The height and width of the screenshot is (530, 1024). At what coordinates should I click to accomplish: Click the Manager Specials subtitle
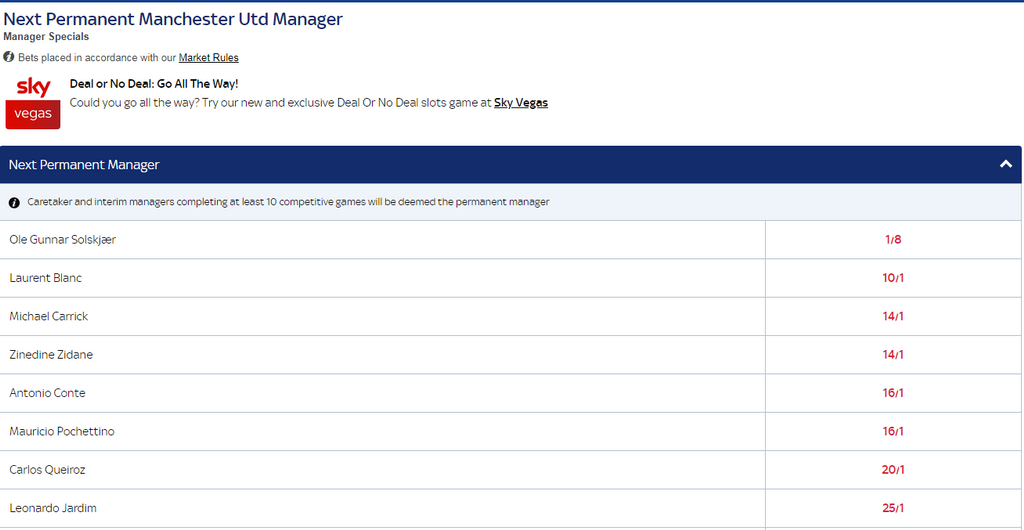[46, 37]
